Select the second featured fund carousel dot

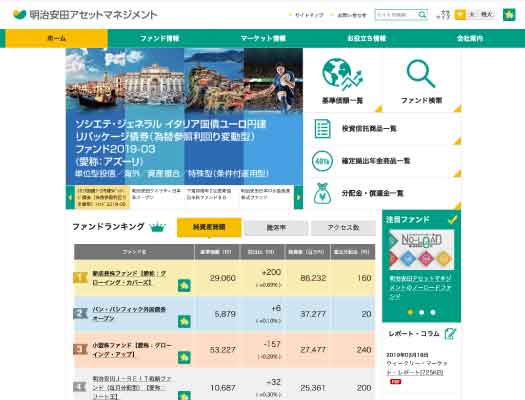[x=422, y=312]
